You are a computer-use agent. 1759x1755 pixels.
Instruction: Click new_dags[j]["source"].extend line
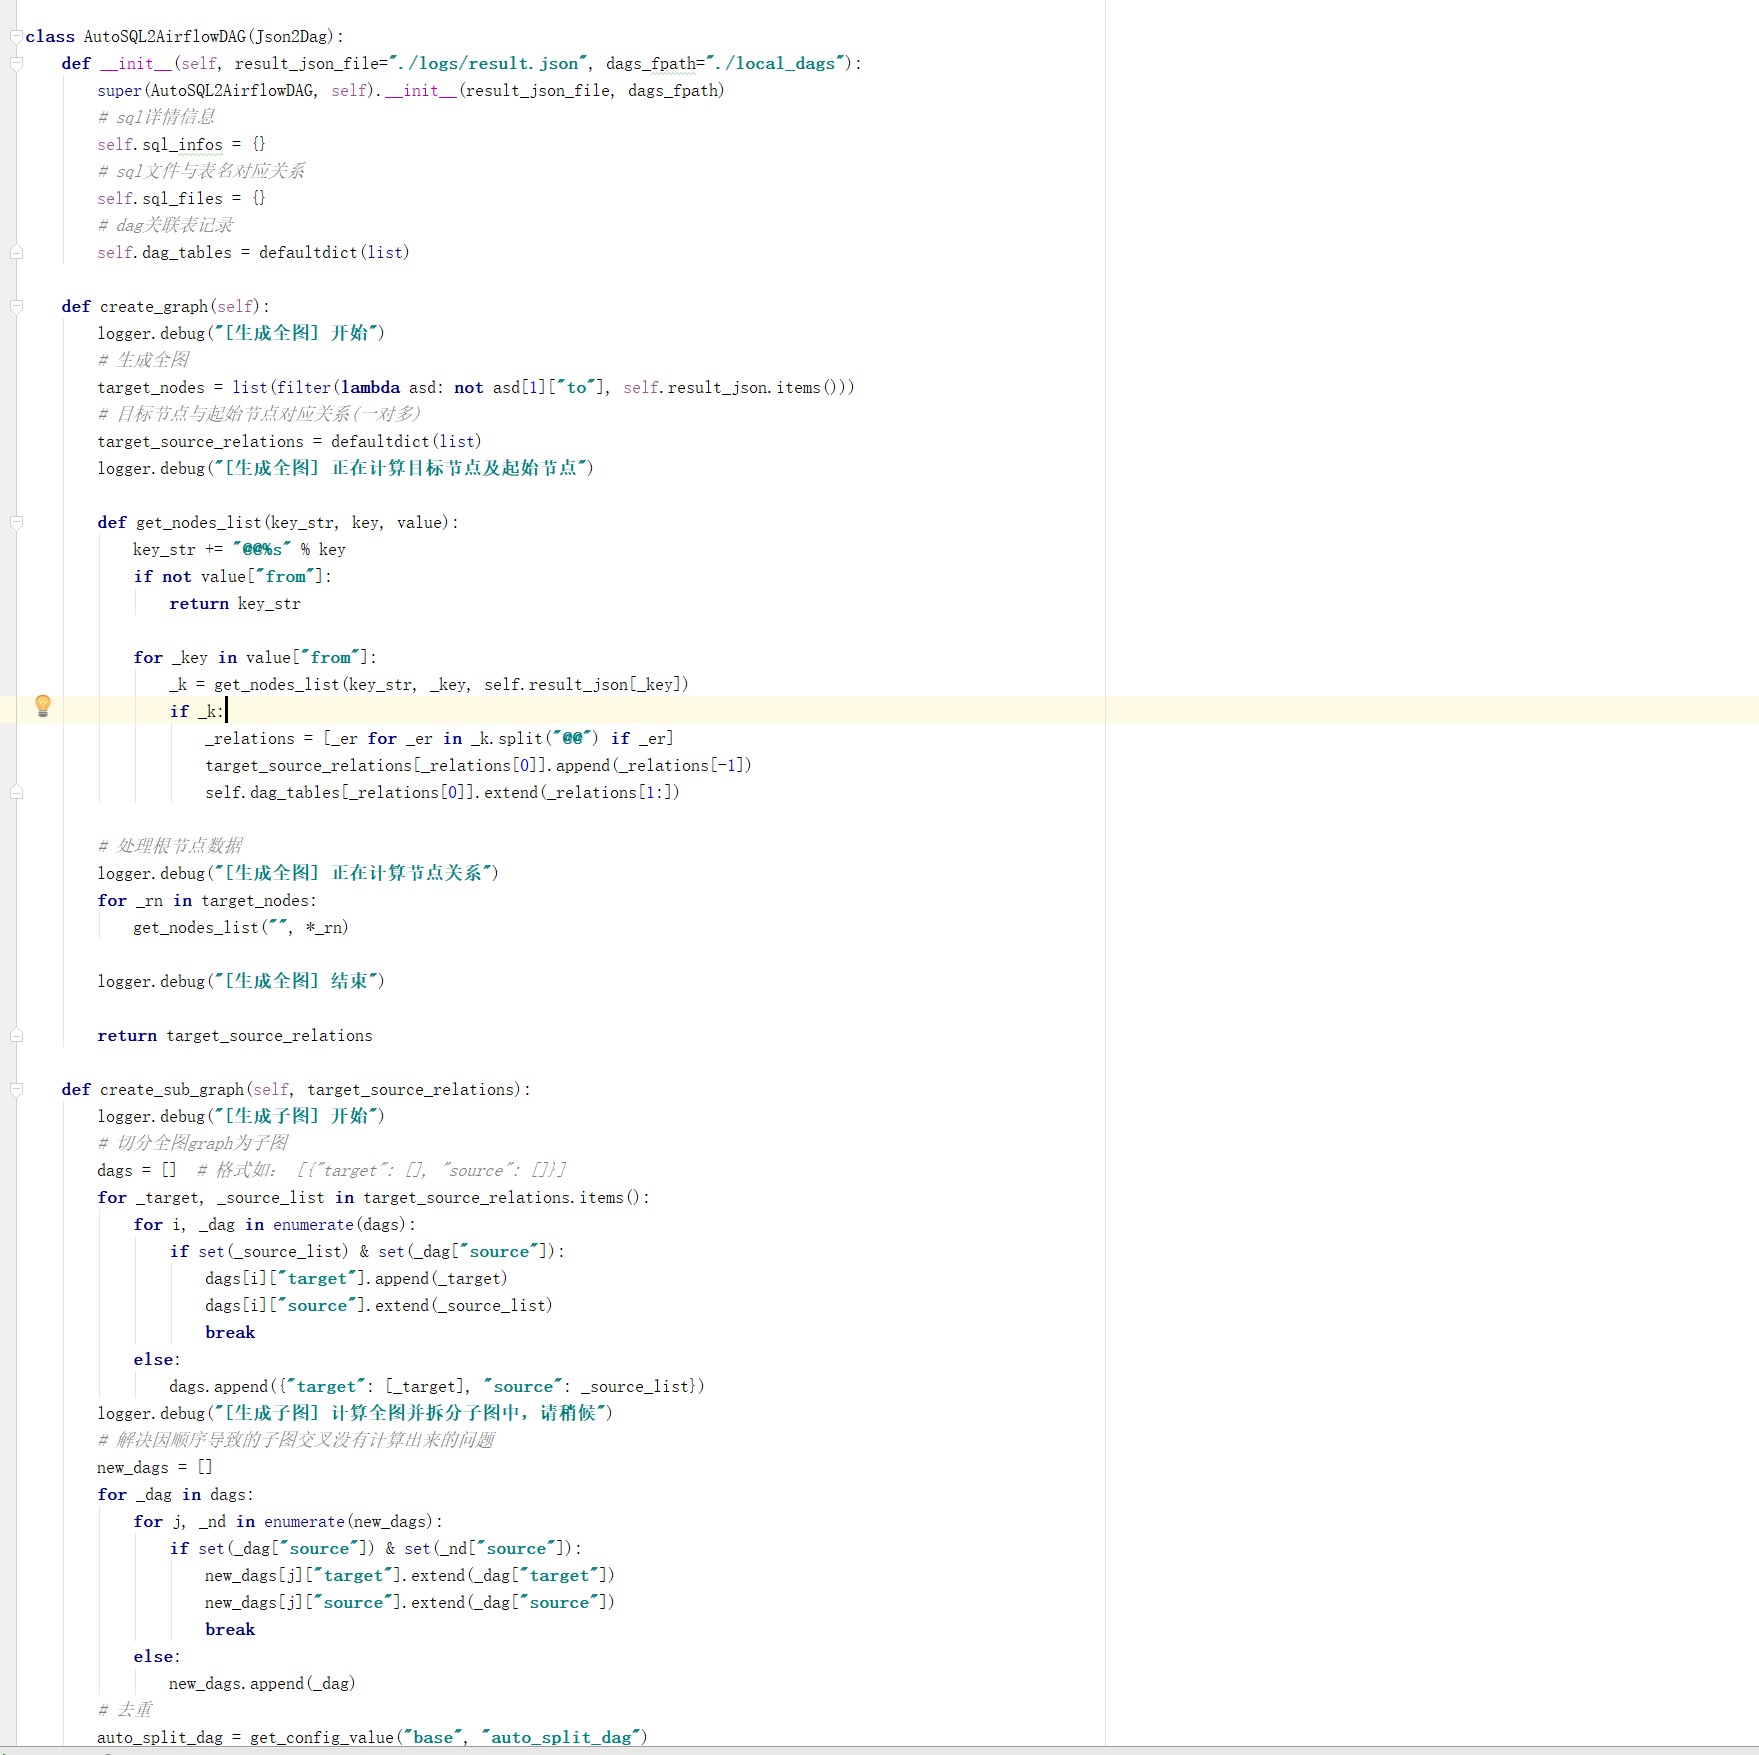tap(410, 1602)
